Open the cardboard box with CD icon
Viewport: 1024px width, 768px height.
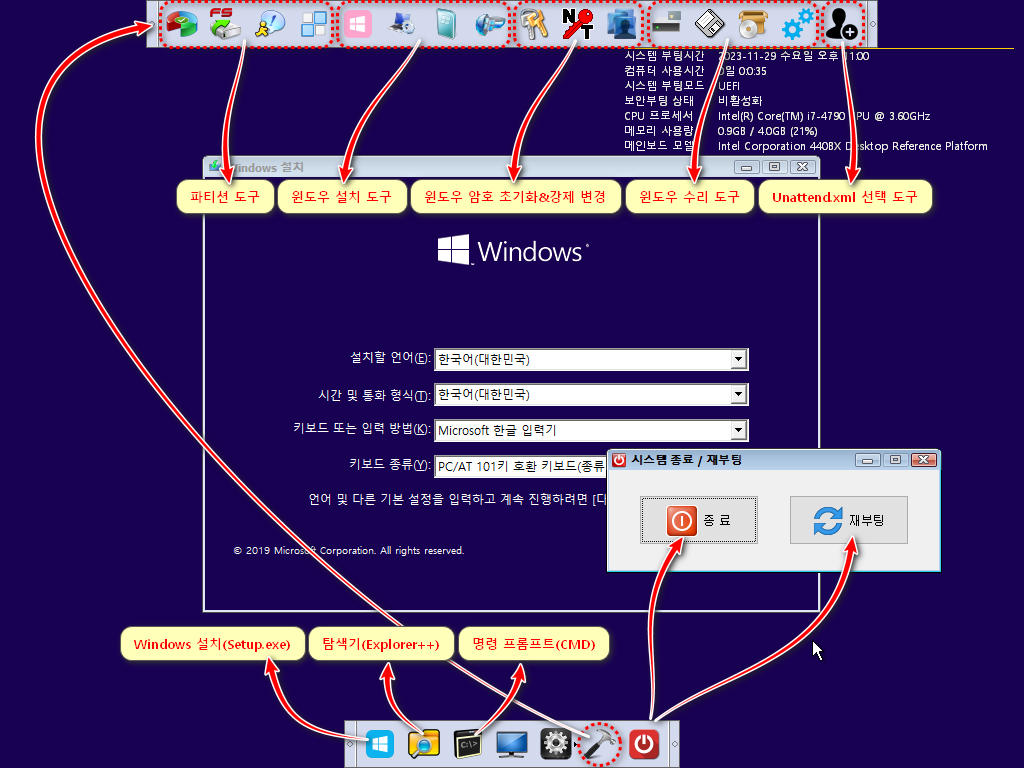[x=754, y=24]
